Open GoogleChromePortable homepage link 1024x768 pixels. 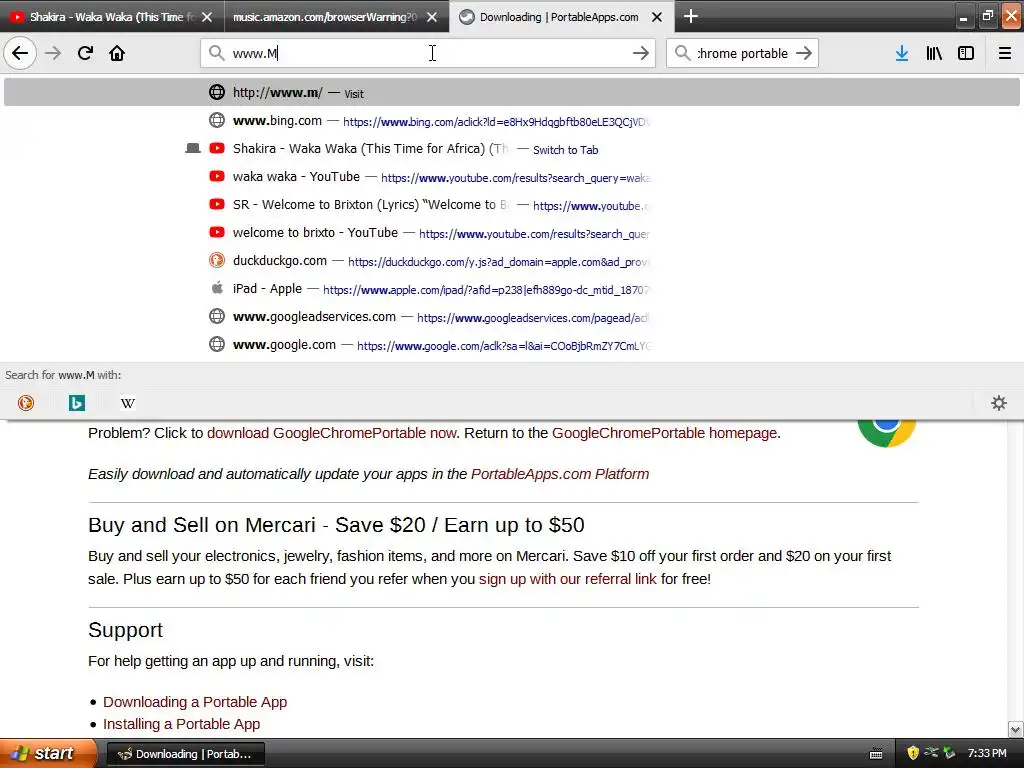664,433
